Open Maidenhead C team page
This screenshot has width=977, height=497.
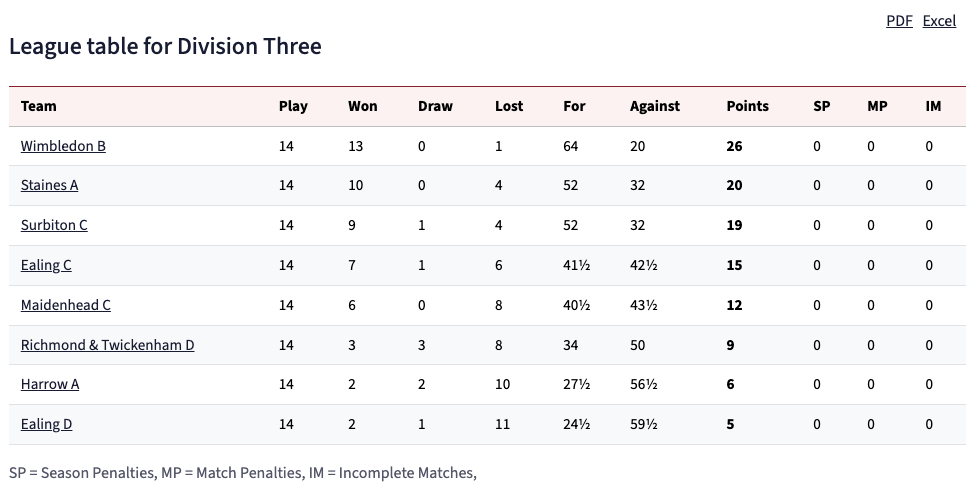click(x=65, y=305)
